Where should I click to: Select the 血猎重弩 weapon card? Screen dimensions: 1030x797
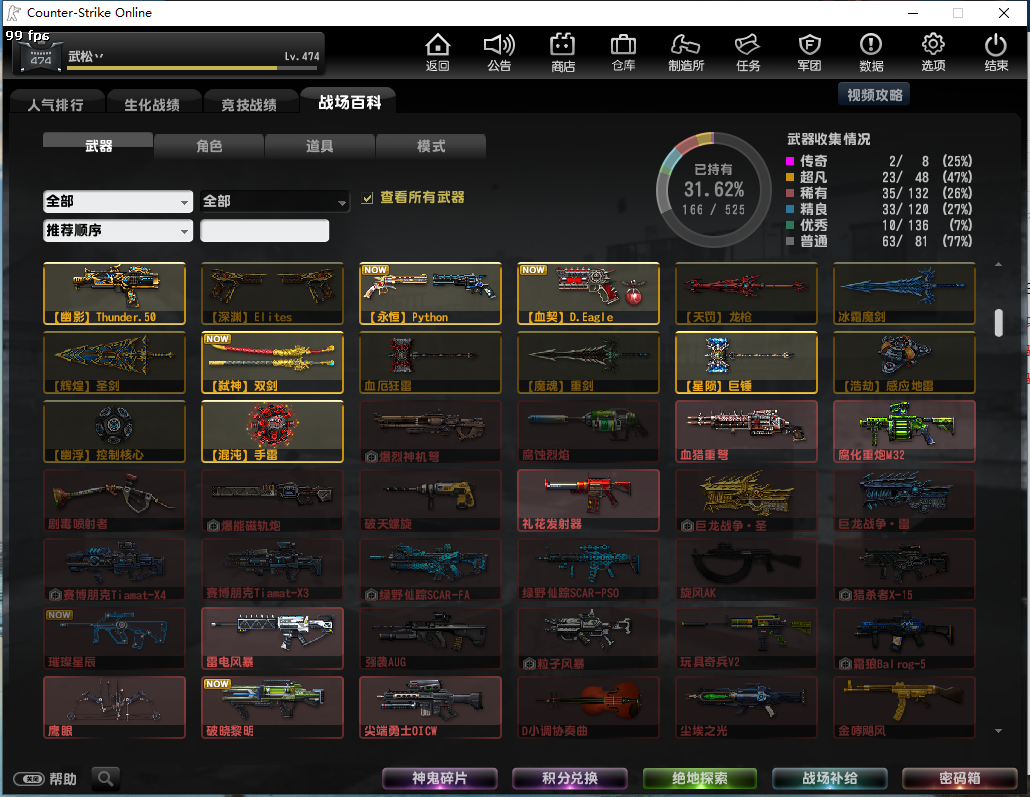click(x=746, y=432)
